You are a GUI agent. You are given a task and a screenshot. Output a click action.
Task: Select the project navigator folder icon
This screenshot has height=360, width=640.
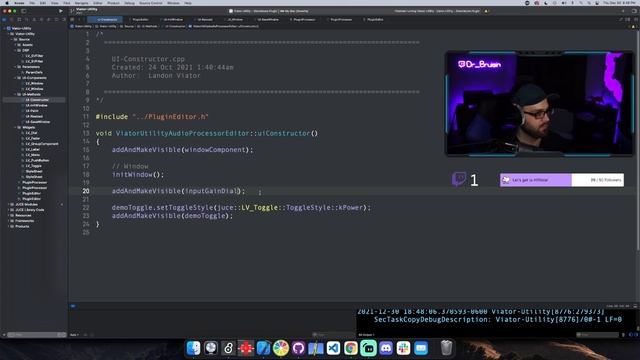pyautogui.click(x=4, y=19)
